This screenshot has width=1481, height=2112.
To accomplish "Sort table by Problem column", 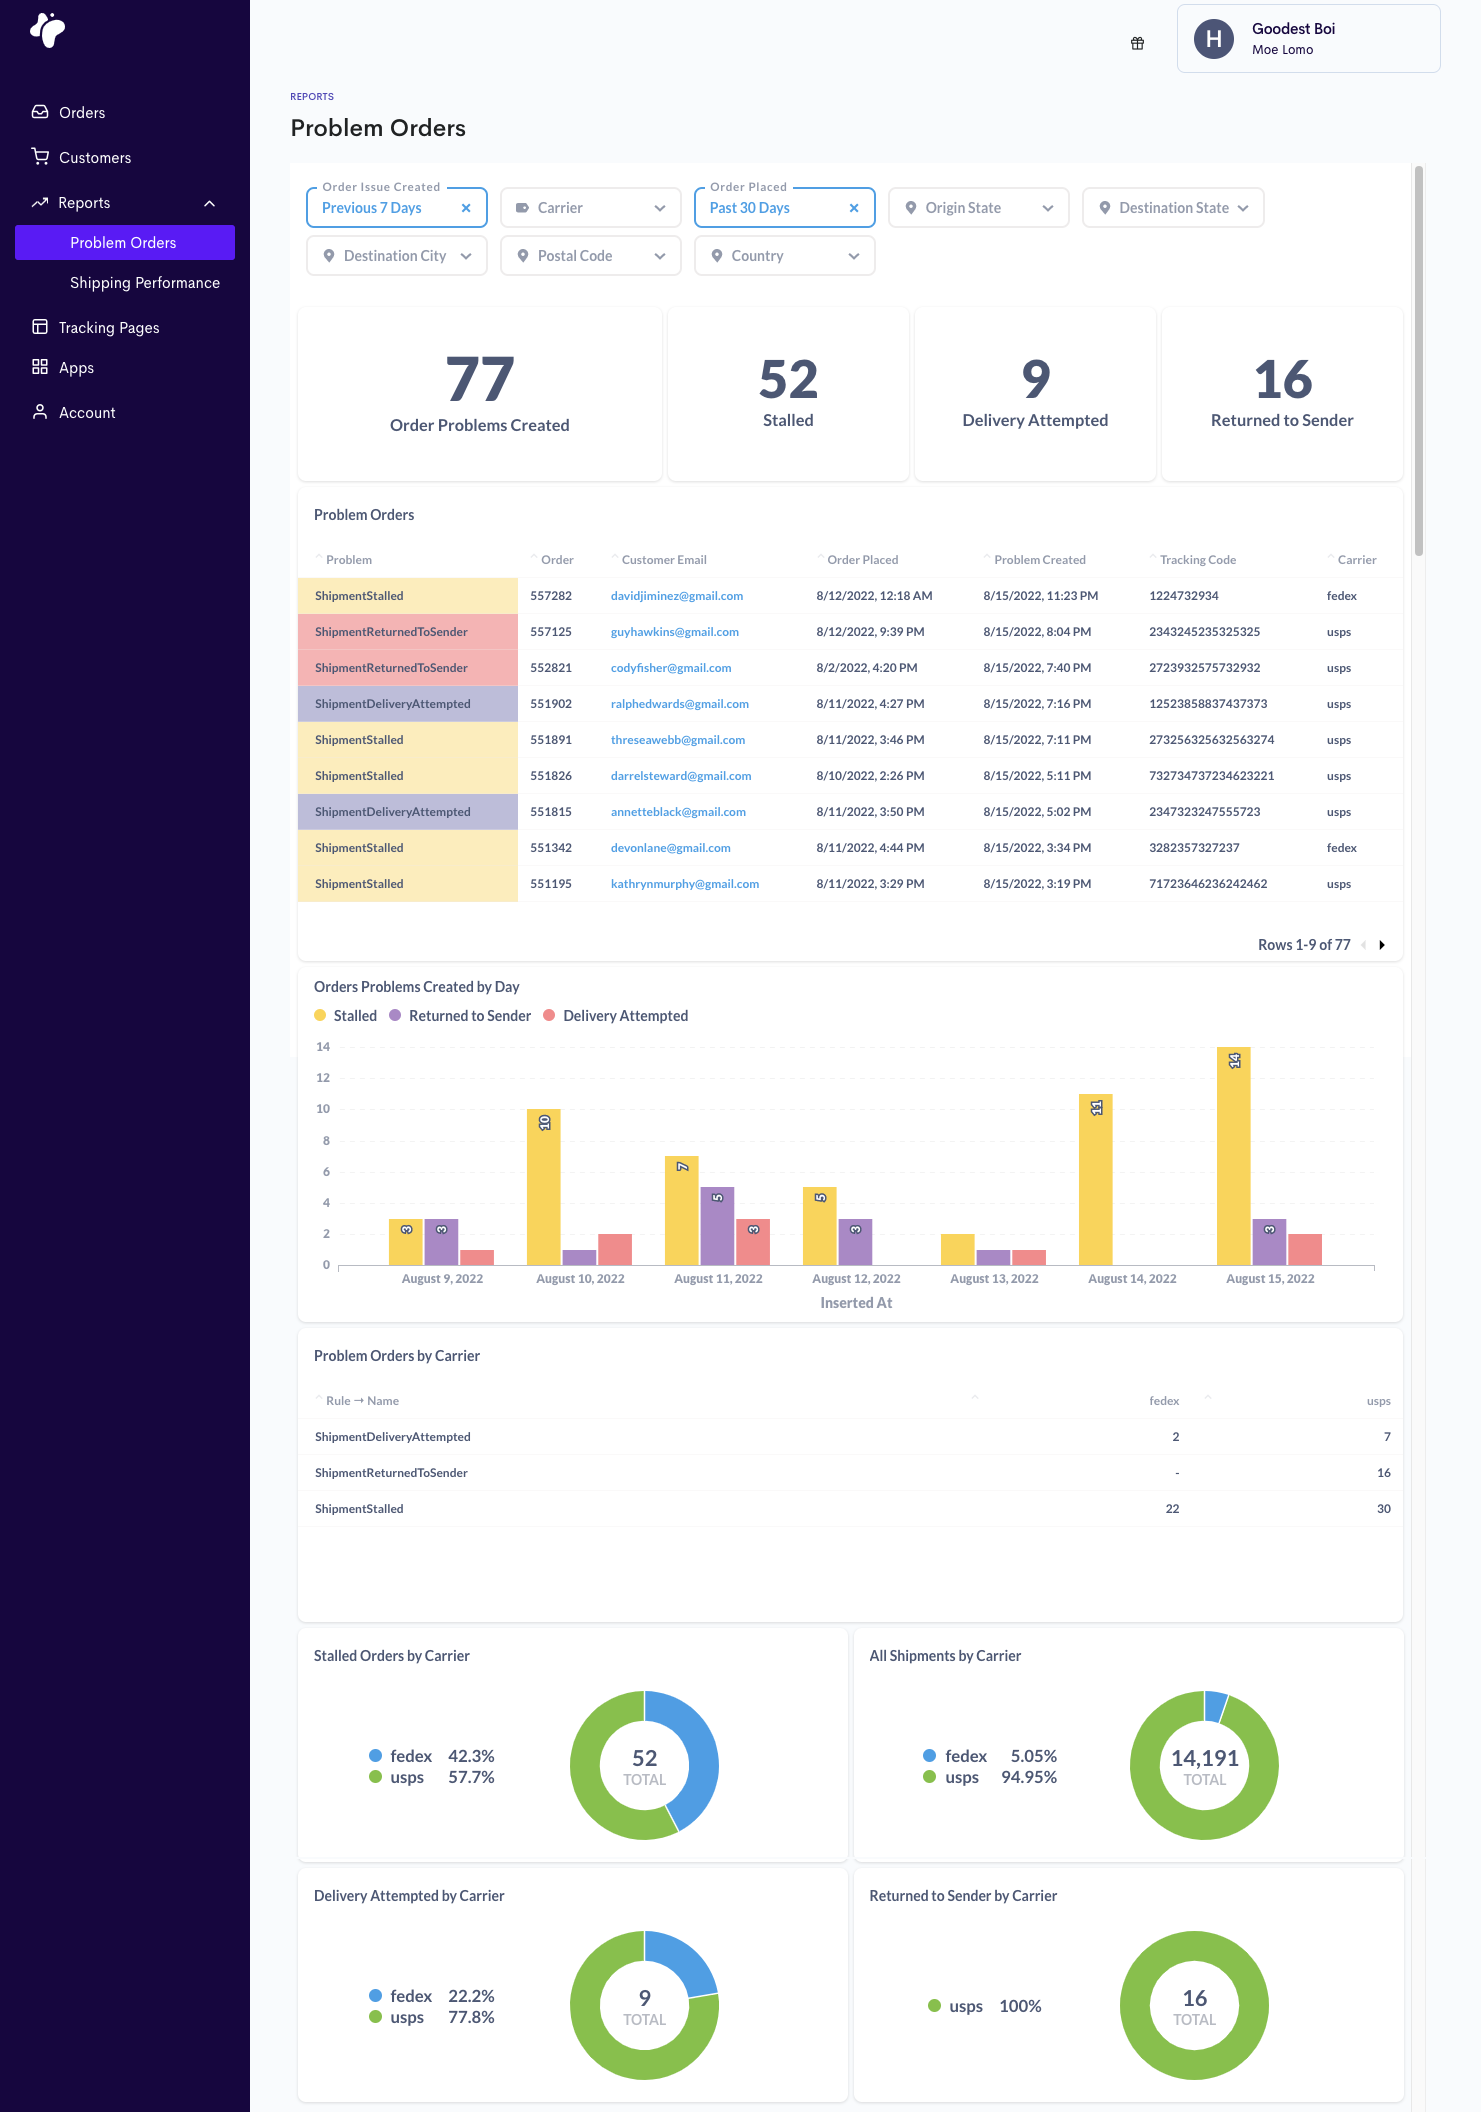I will pos(348,560).
